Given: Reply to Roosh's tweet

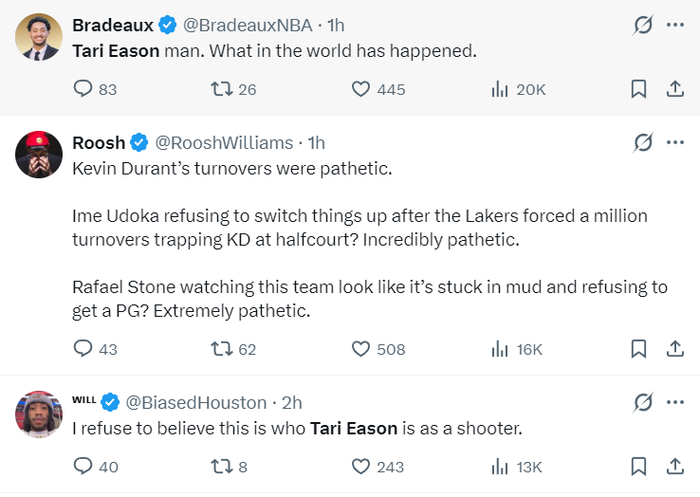Looking at the screenshot, I should 84,349.
